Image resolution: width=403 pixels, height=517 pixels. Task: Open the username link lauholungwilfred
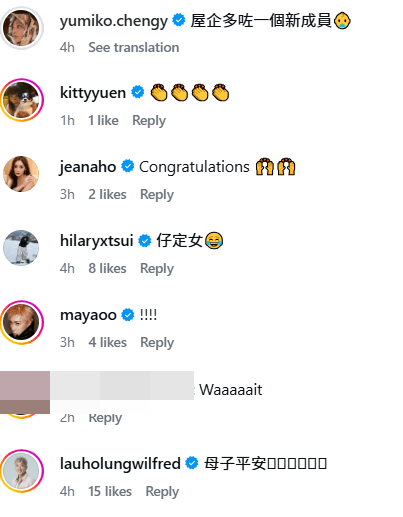(120, 463)
